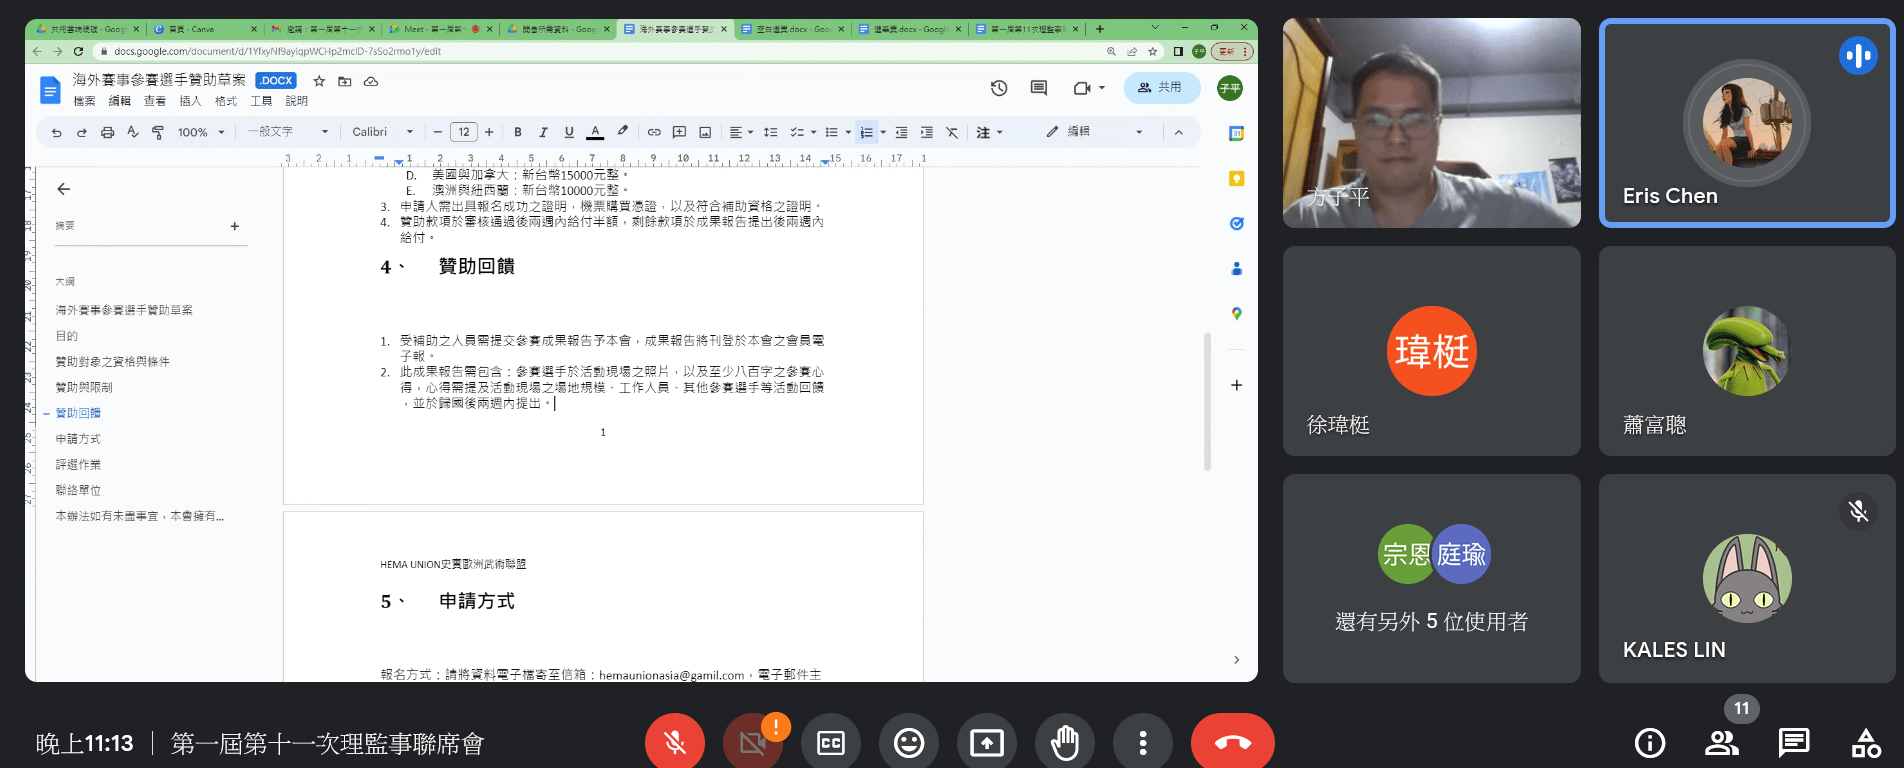The image size is (1904, 768).
Task: Unmute the microphone in Meet
Action: pyautogui.click(x=675, y=743)
